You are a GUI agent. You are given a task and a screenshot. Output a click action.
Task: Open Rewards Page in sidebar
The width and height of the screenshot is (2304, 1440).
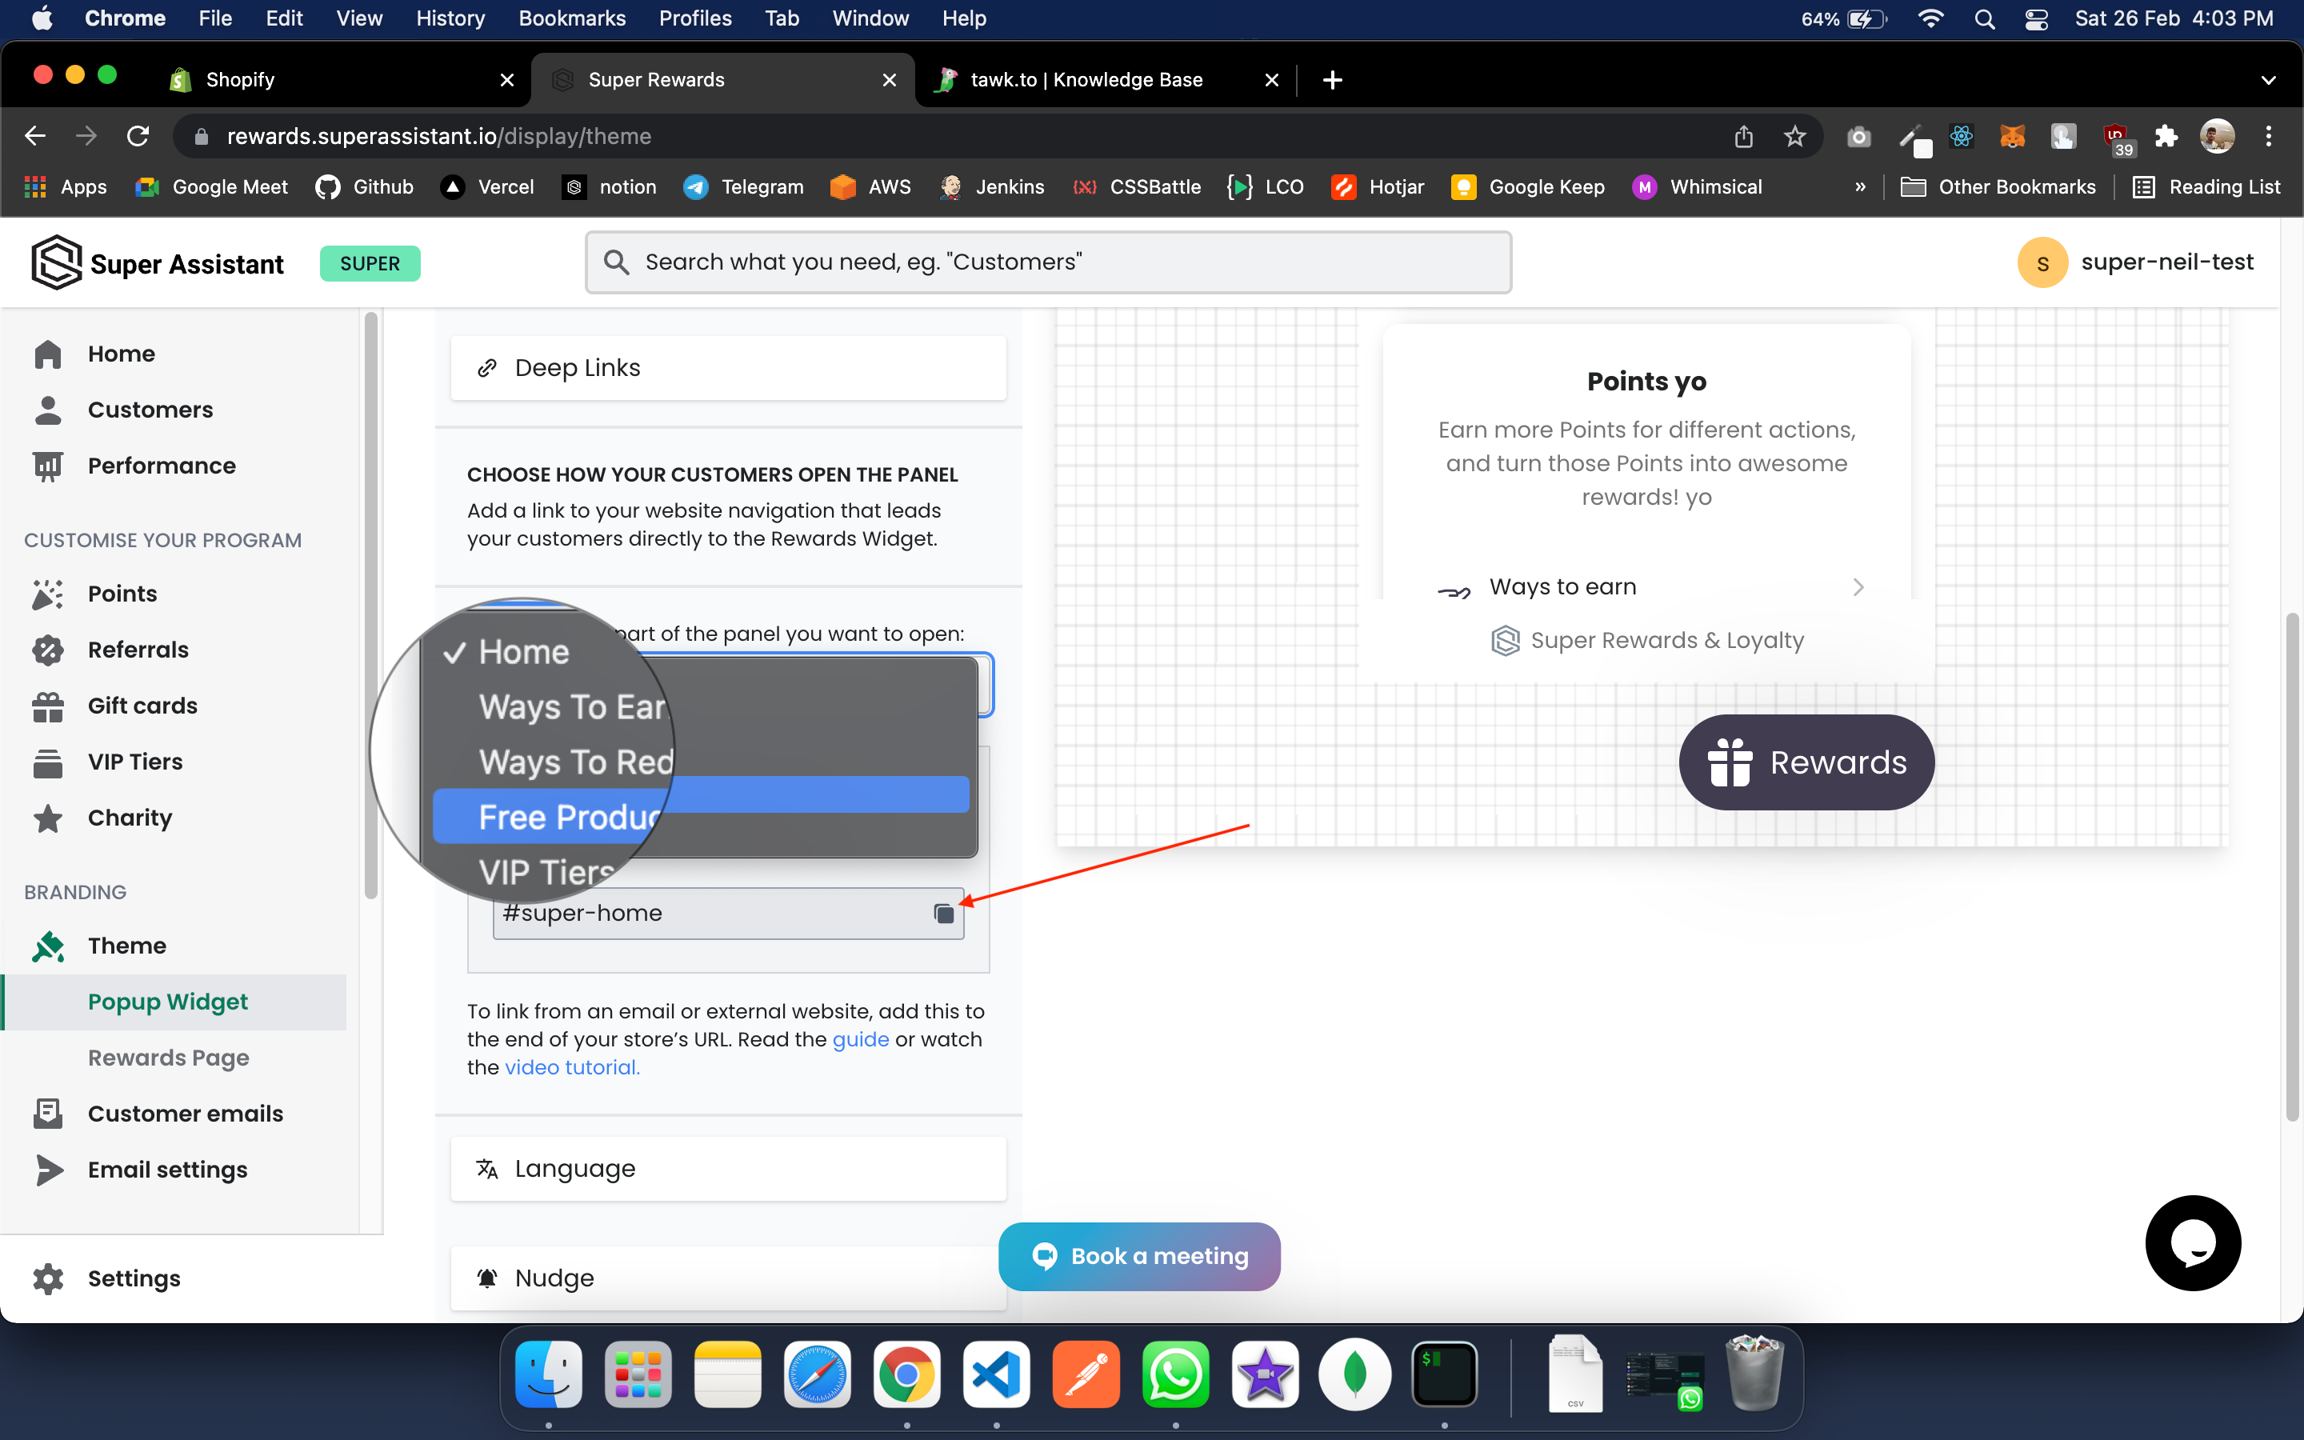(x=168, y=1057)
